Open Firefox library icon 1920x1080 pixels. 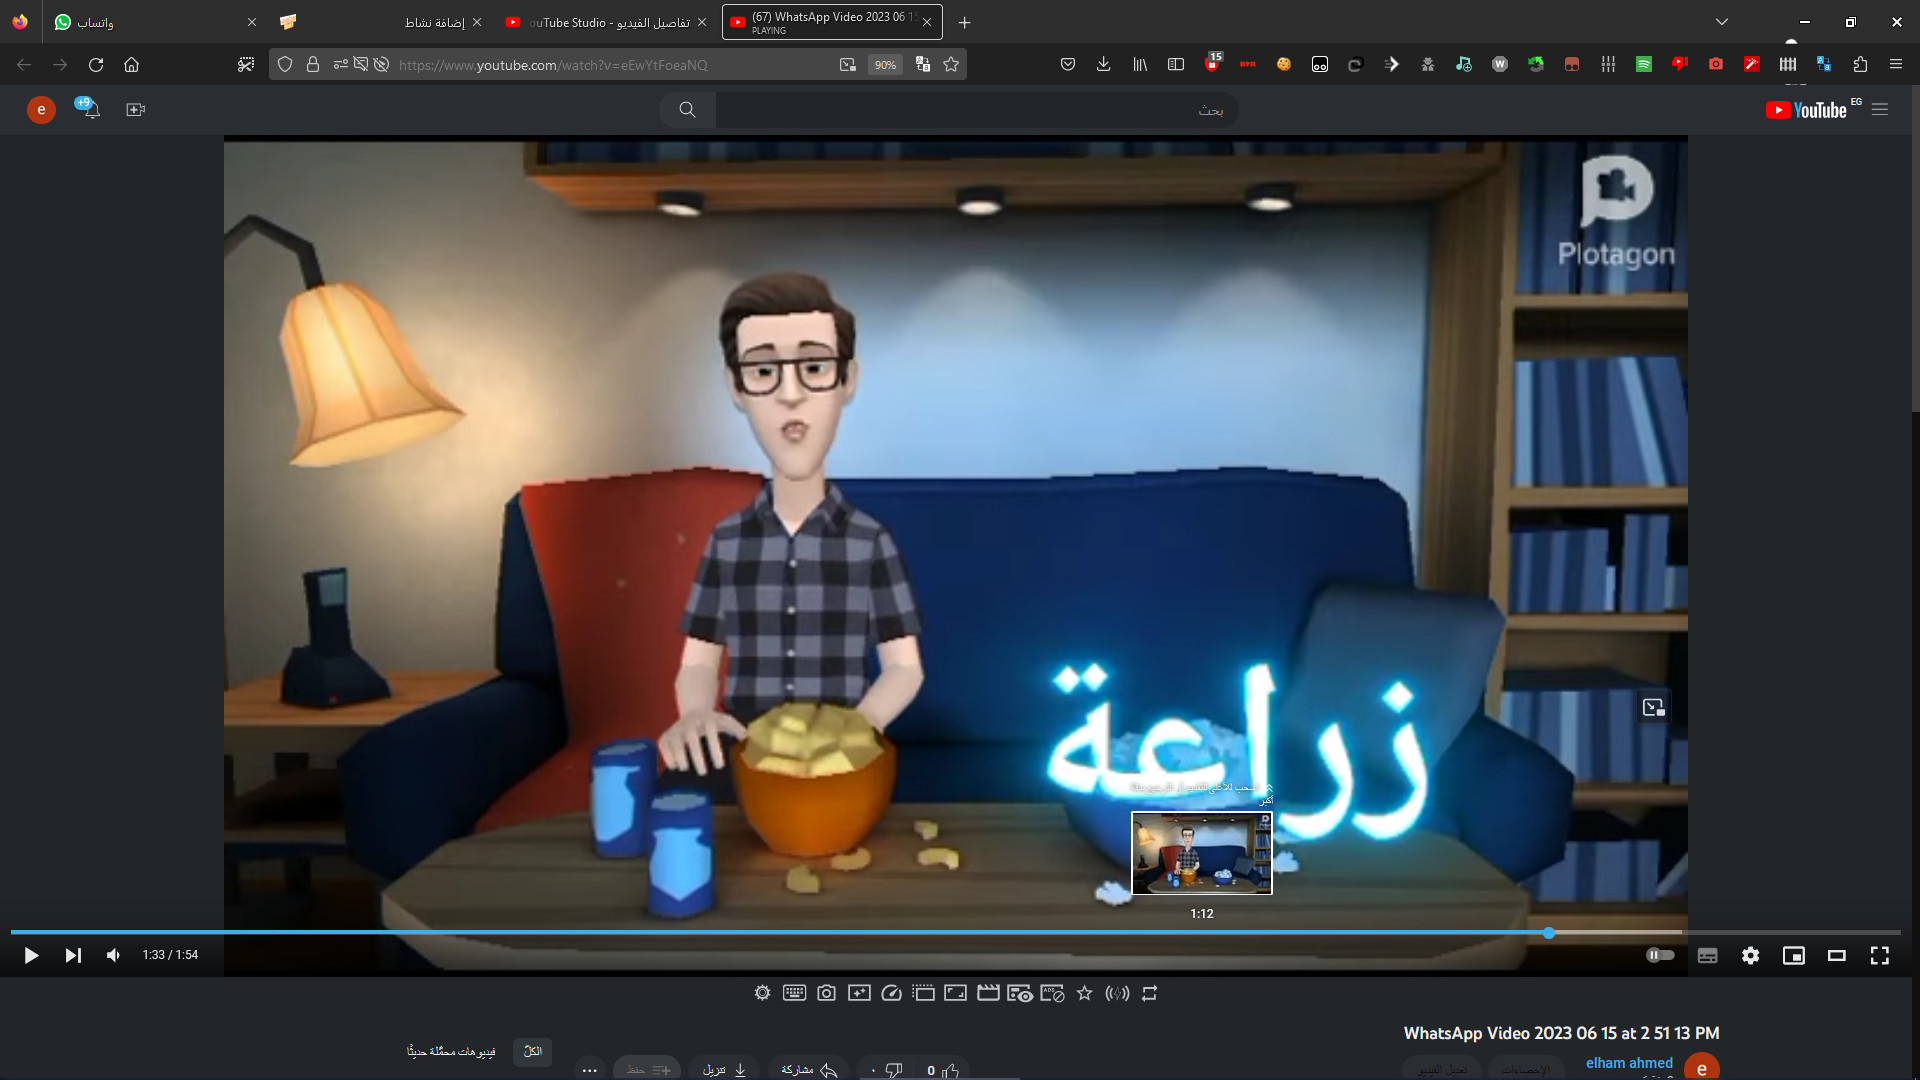pos(1140,65)
